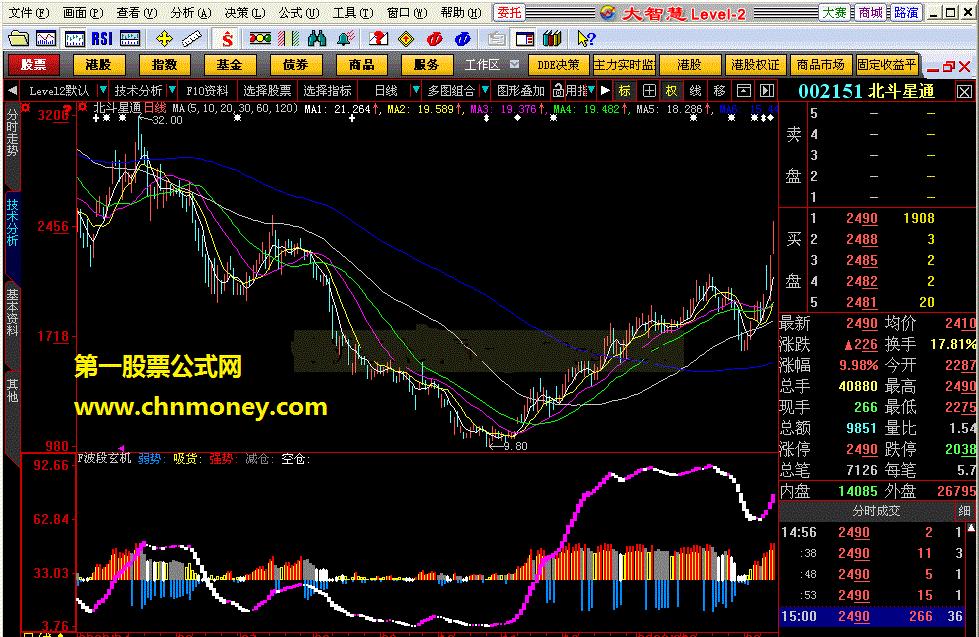The height and width of the screenshot is (637, 979).
Task: Click the 选择指标 button
Action: pos(327,91)
